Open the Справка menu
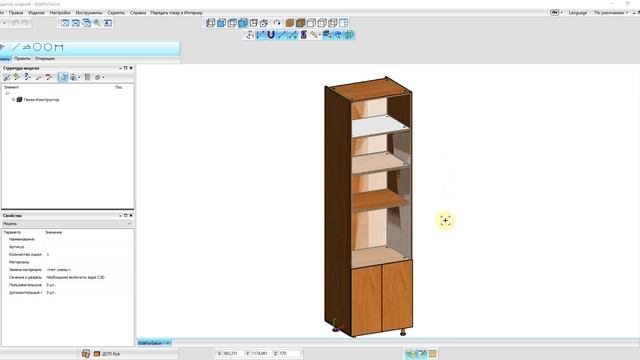Viewport: 640px width, 360px height. 138,13
